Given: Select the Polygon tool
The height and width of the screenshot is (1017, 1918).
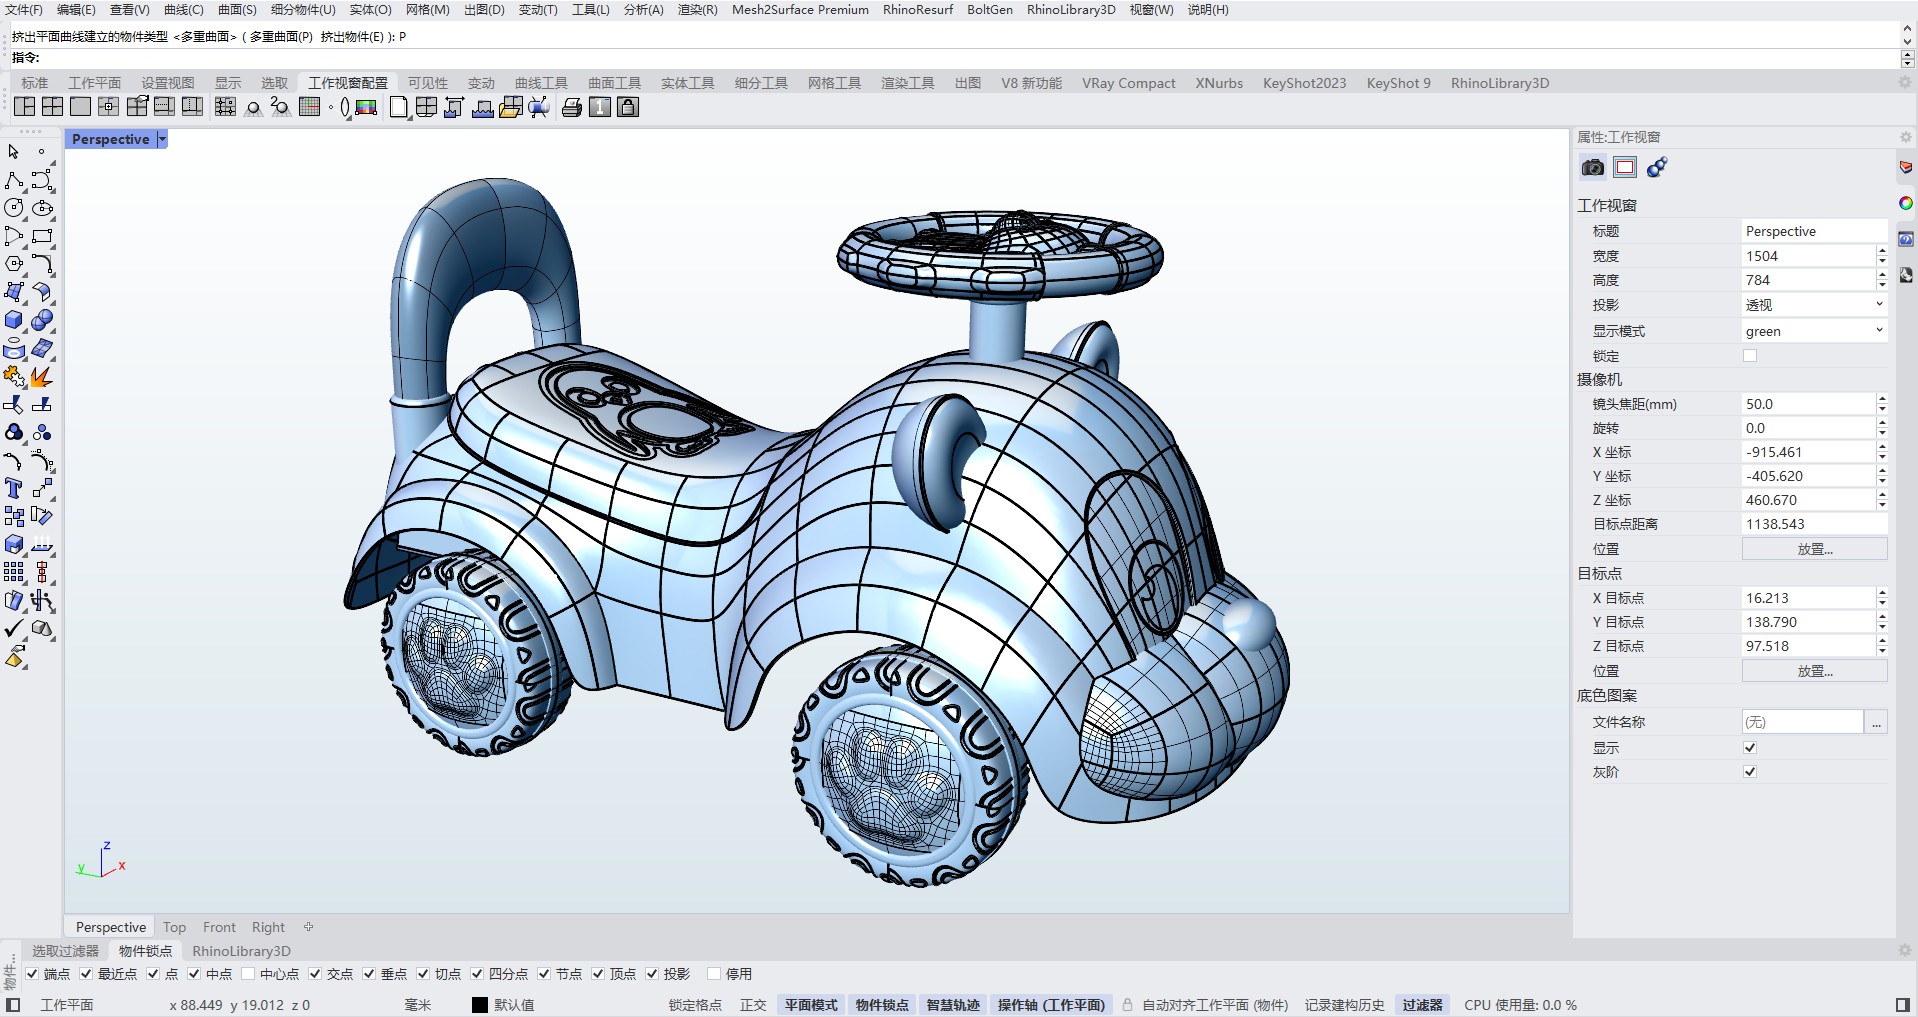Looking at the screenshot, I should [14, 264].
